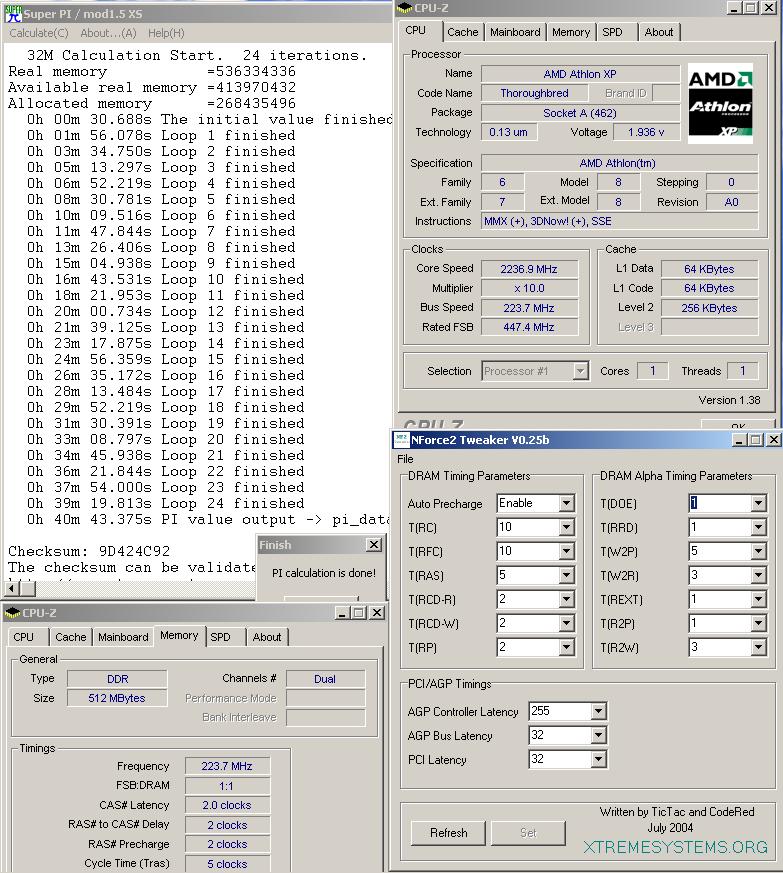This screenshot has height=873, width=783.
Task: Click the NForce2 Tweaker title bar icon
Action: pyautogui.click(x=401, y=440)
